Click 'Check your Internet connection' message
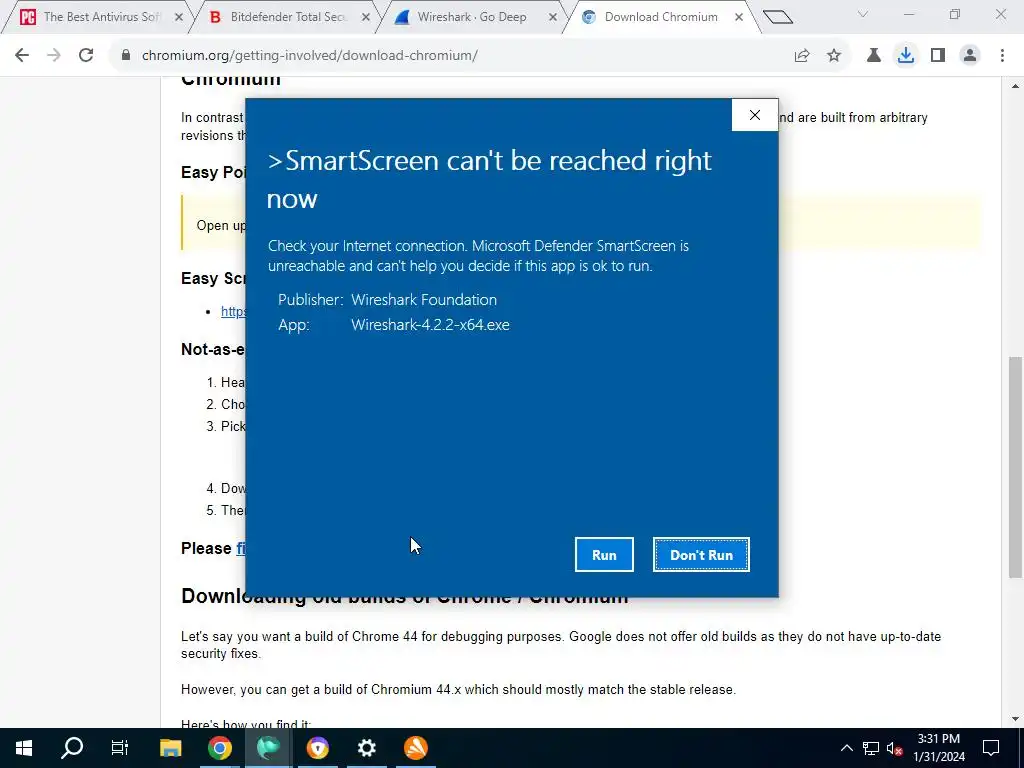The width and height of the screenshot is (1024, 768). [478, 256]
